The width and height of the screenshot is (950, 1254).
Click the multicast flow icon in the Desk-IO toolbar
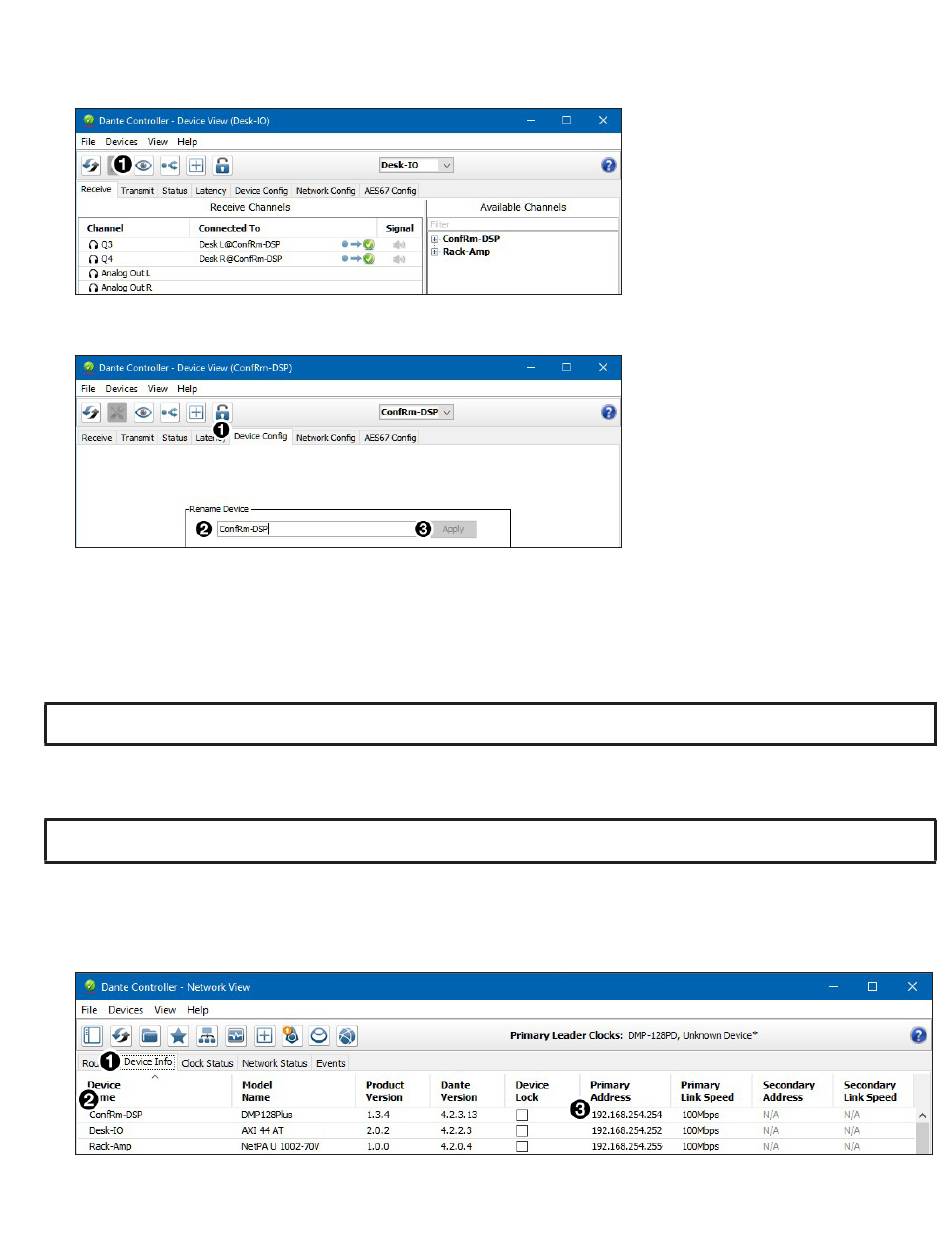(x=170, y=166)
